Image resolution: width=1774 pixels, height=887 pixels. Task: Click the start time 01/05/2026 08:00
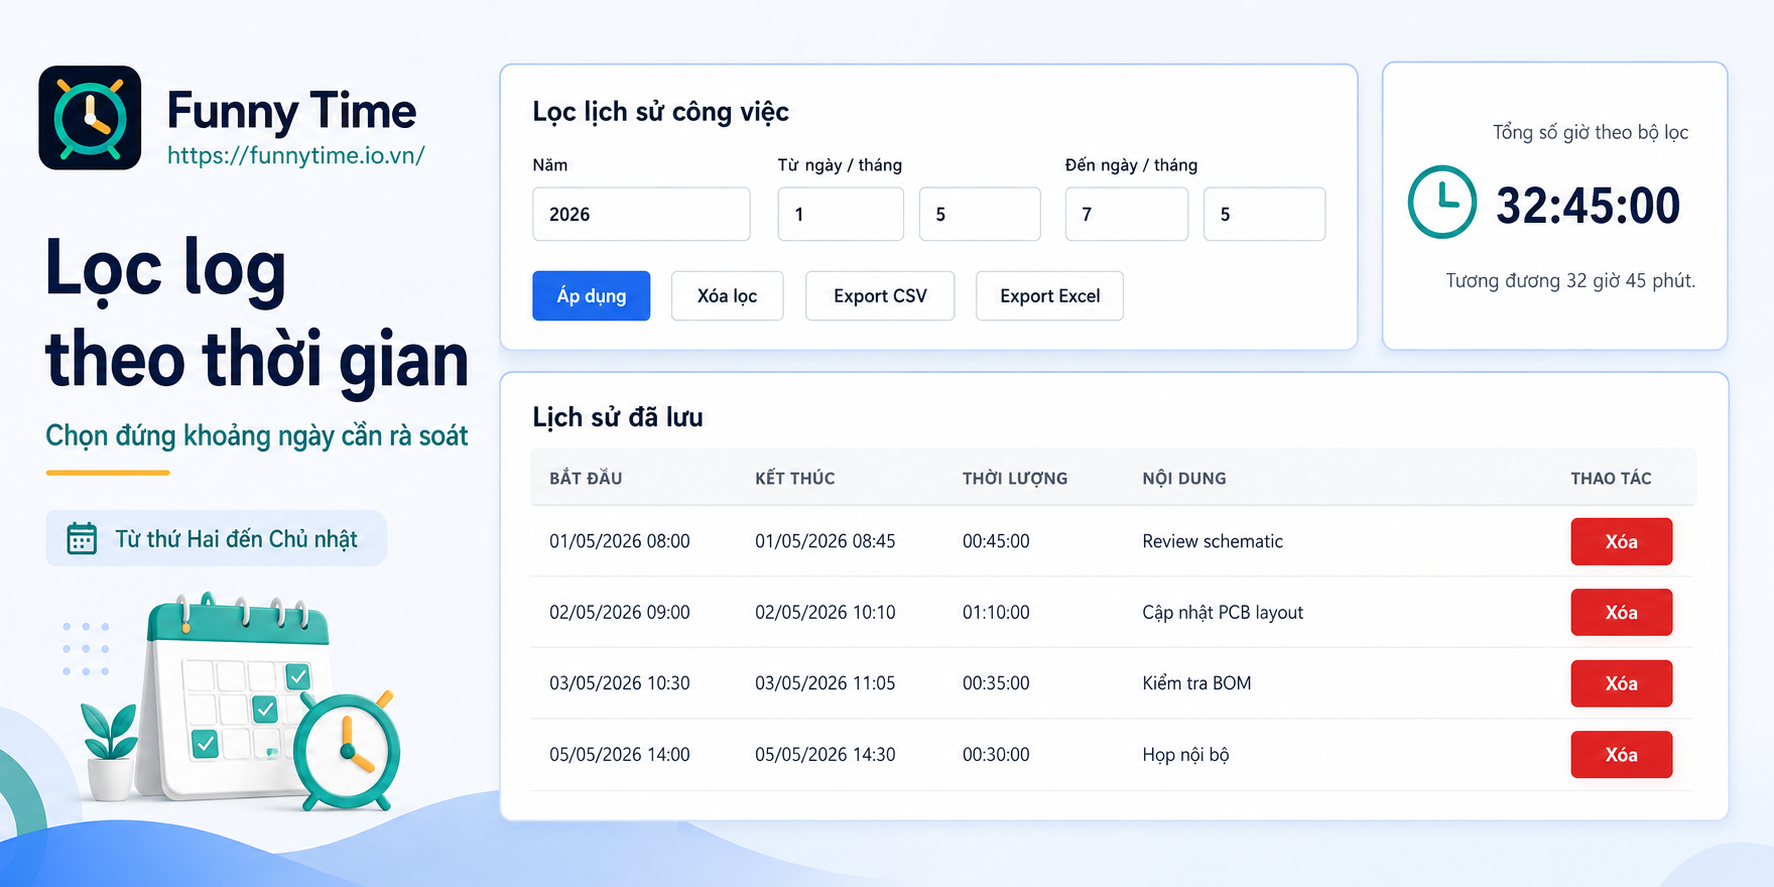click(x=620, y=541)
